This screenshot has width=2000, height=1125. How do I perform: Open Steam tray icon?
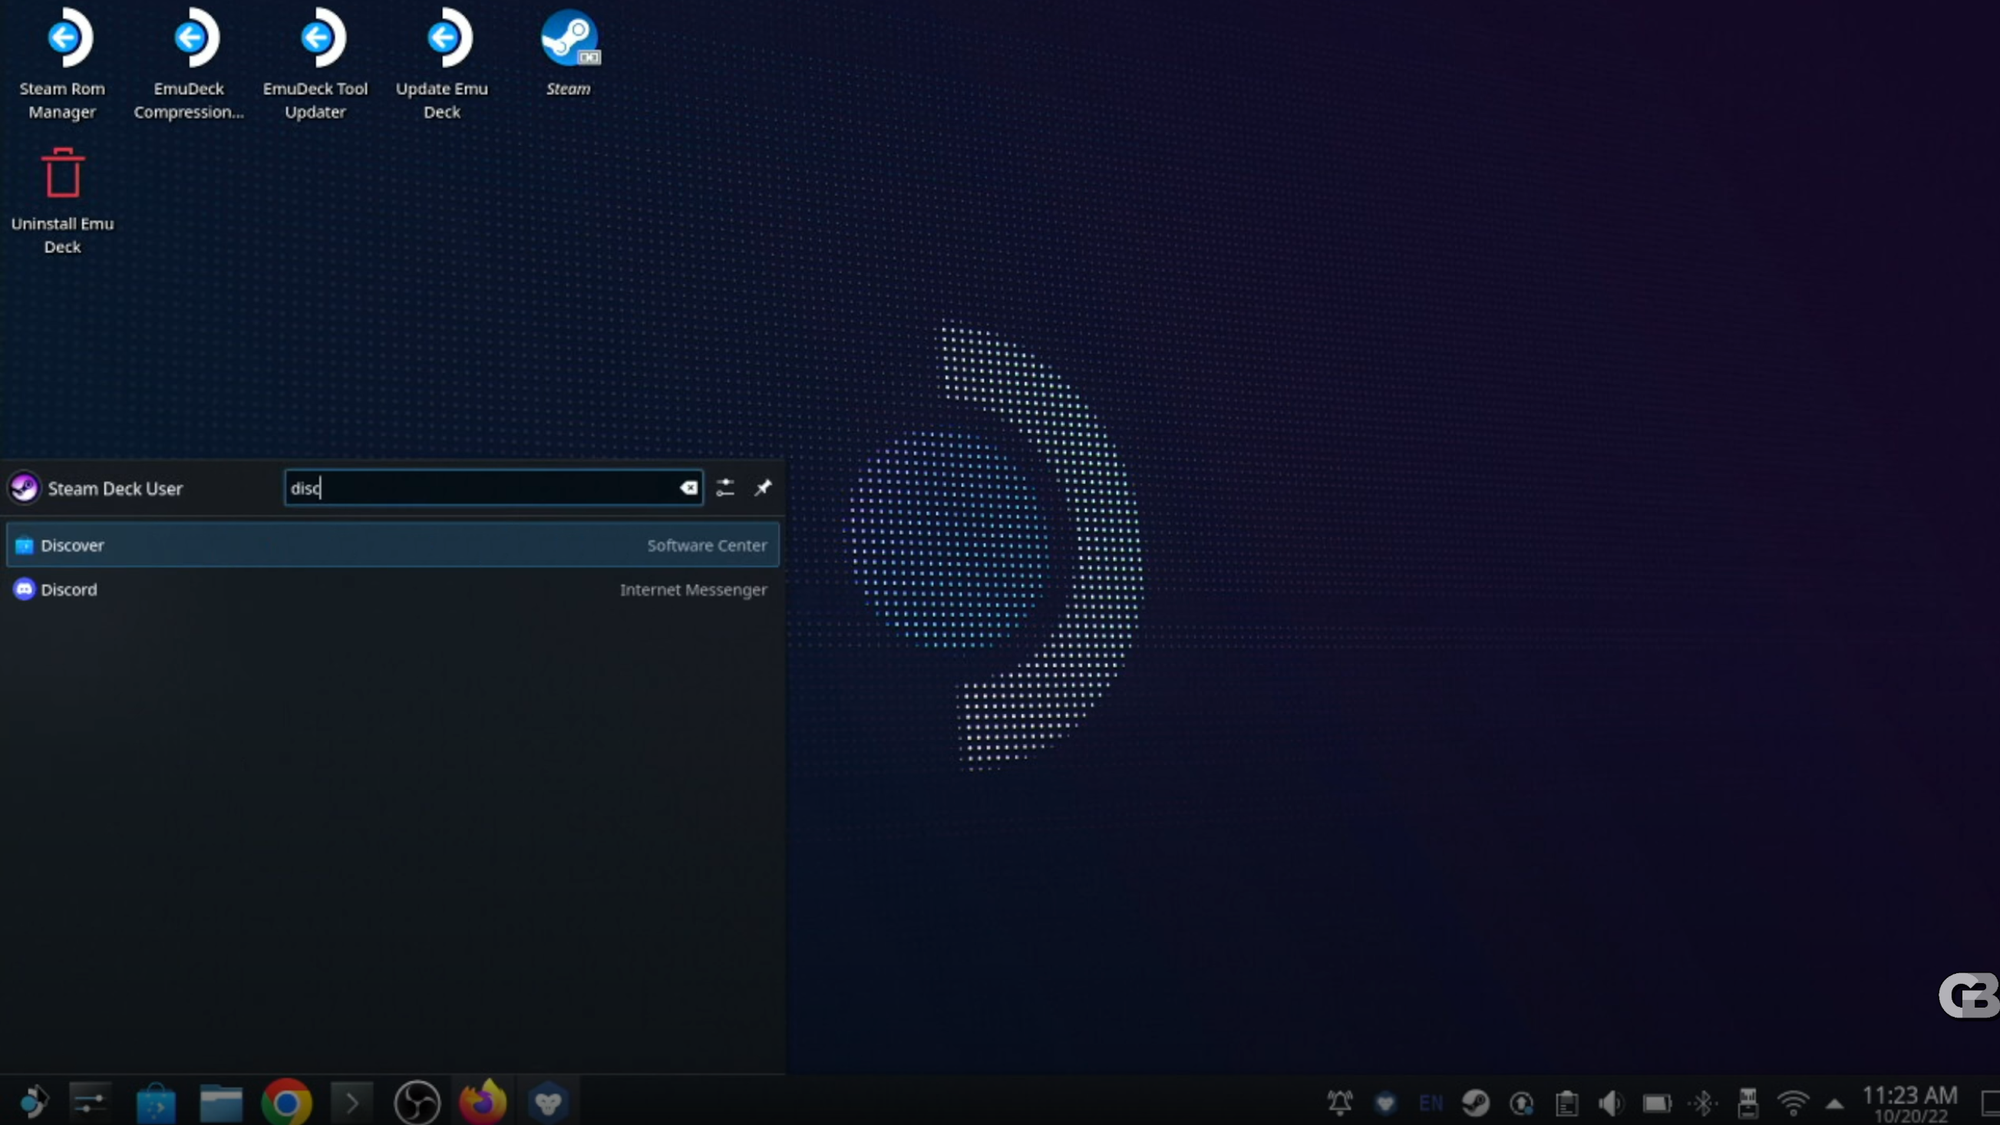coord(1476,1103)
